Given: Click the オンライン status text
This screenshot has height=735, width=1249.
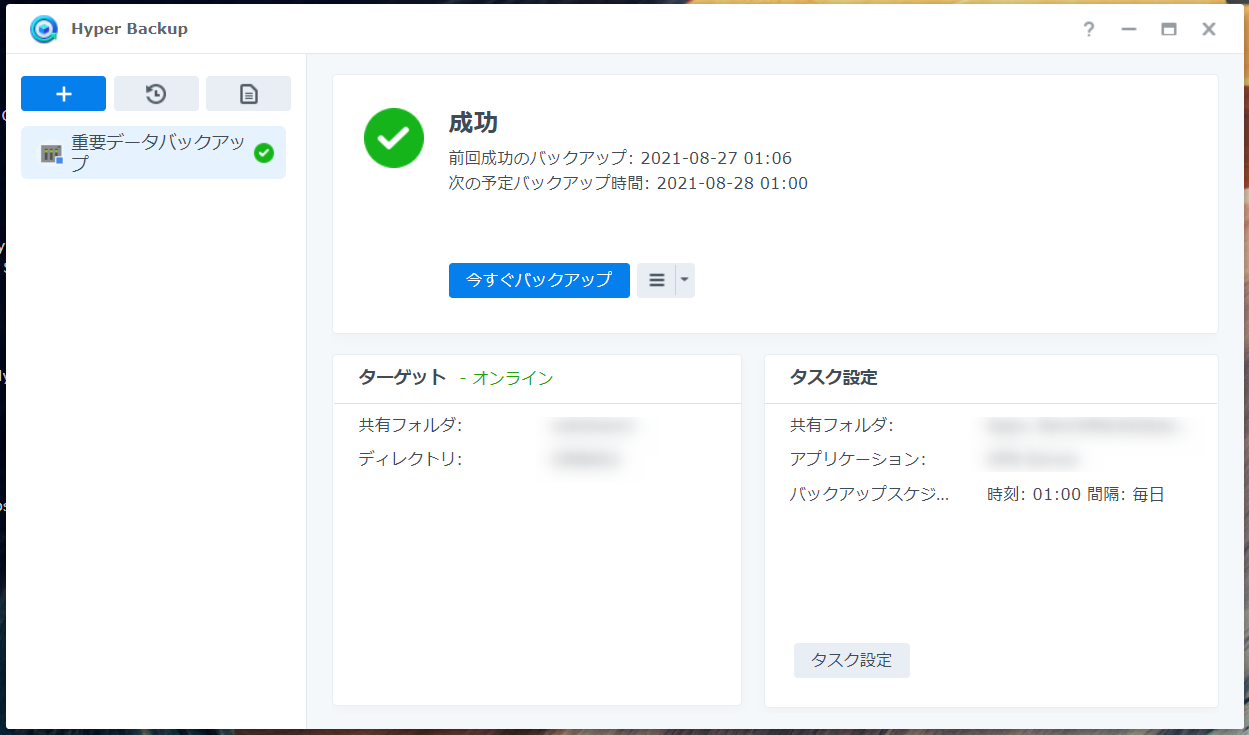Looking at the screenshot, I should pos(513,378).
